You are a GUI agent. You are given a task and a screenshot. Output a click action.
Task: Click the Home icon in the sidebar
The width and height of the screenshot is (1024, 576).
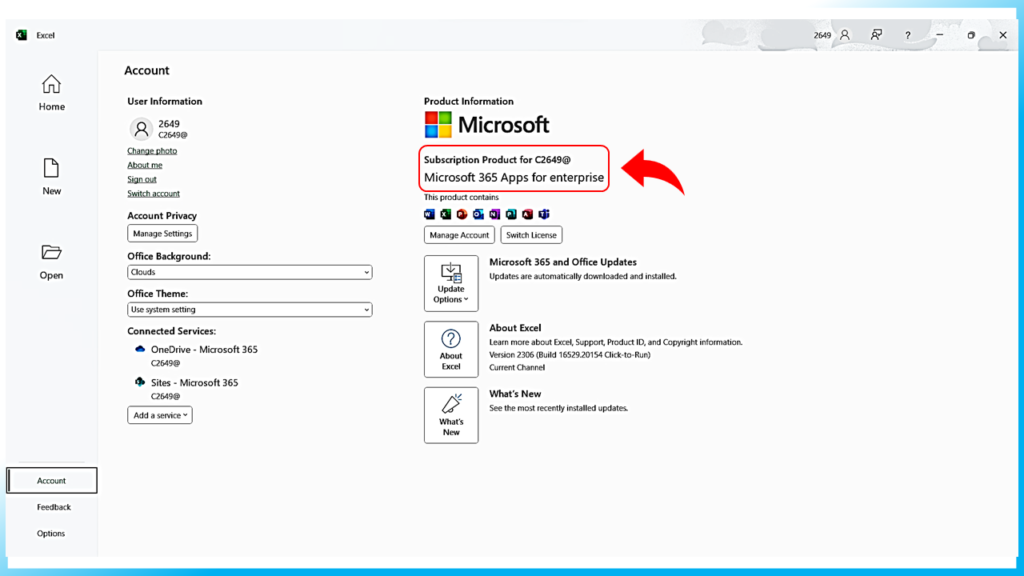[x=51, y=85]
